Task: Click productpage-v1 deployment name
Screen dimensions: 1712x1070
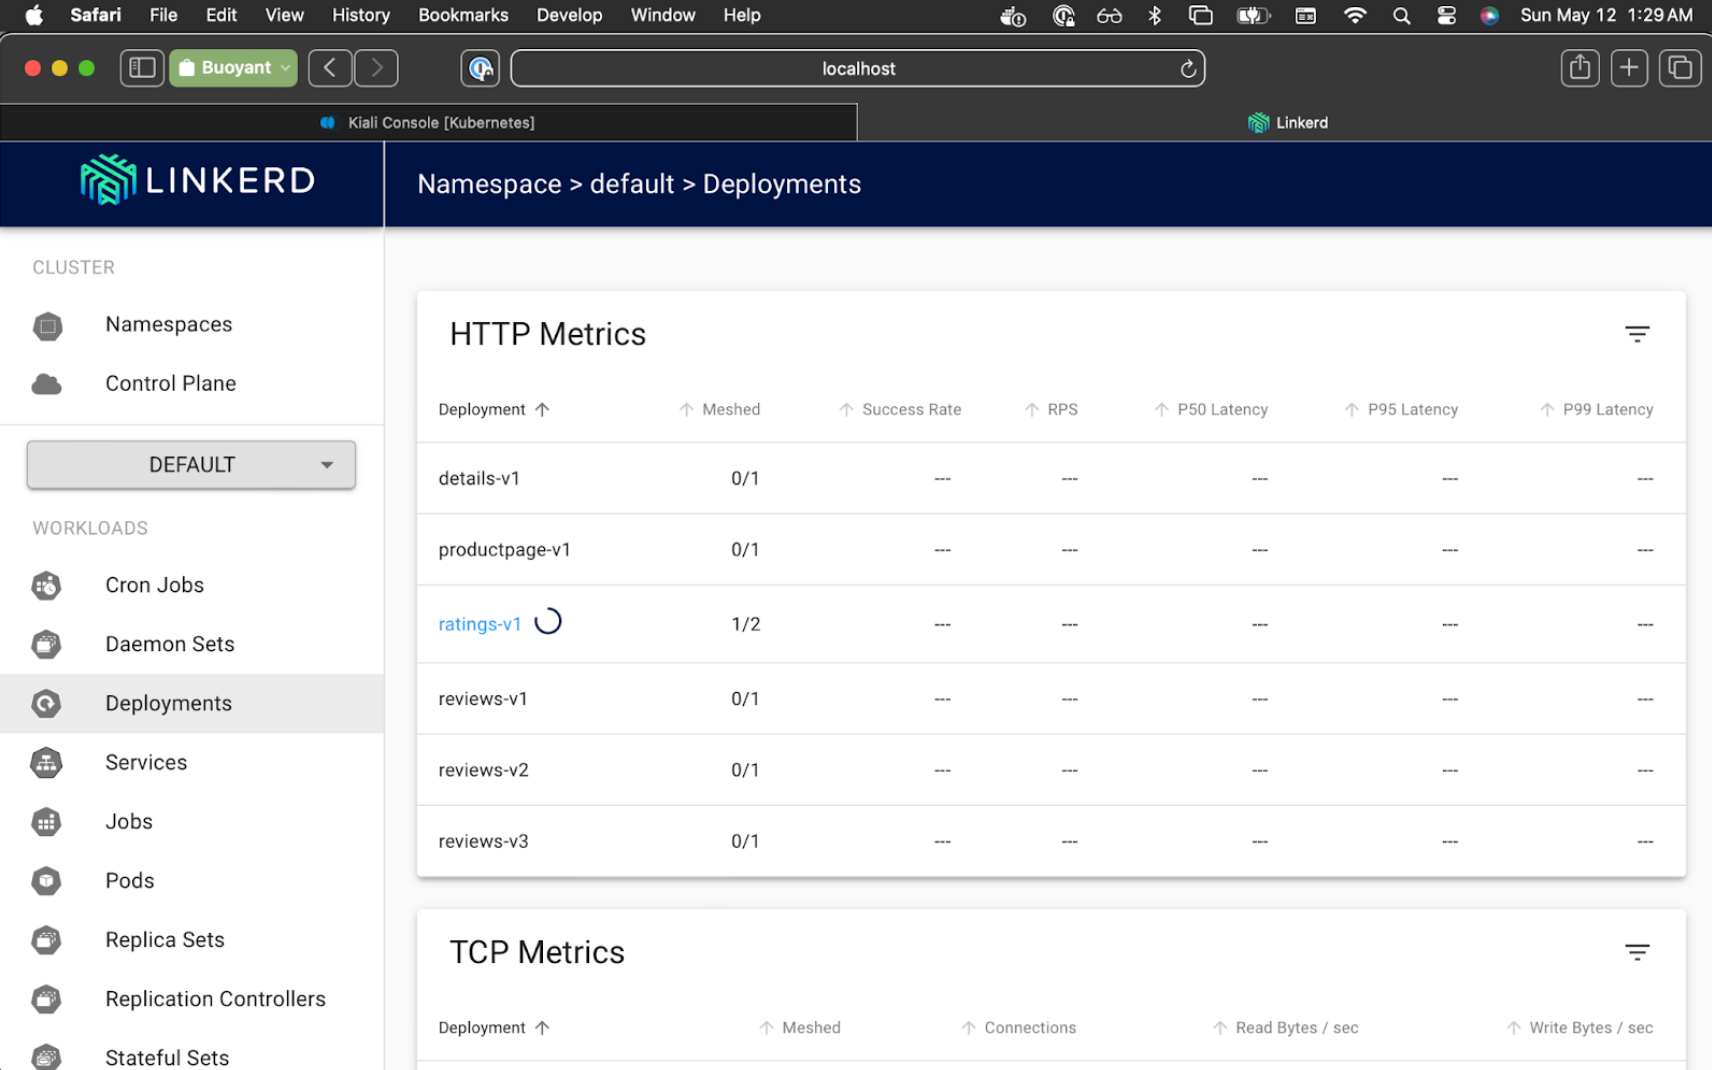Action: [504, 550]
